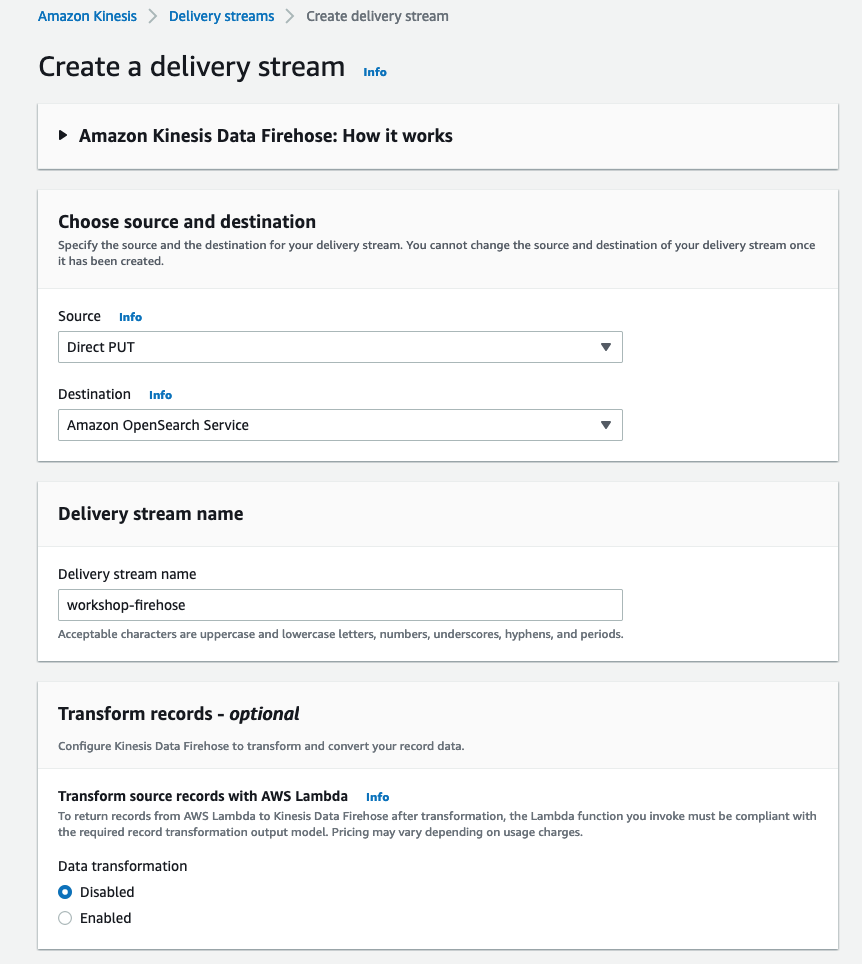Select Enabled data transformation option
This screenshot has width=862, height=964.
coord(65,918)
